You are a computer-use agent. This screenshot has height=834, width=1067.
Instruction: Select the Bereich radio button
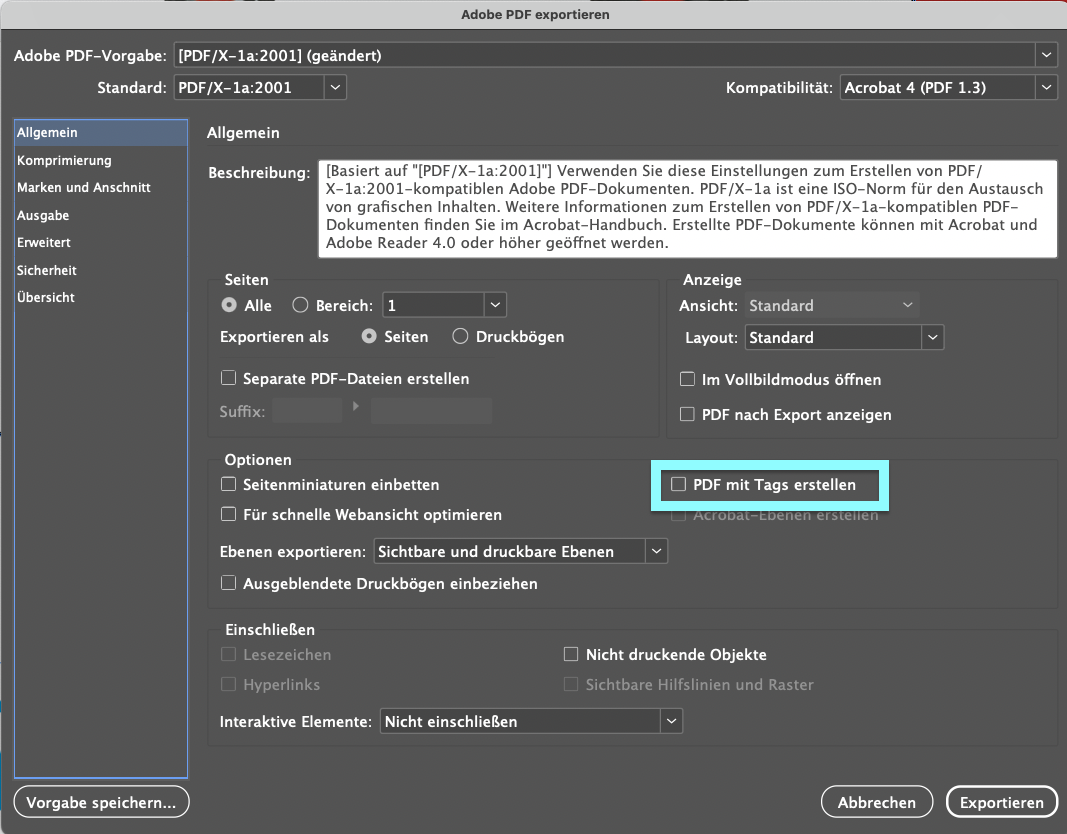pos(300,305)
